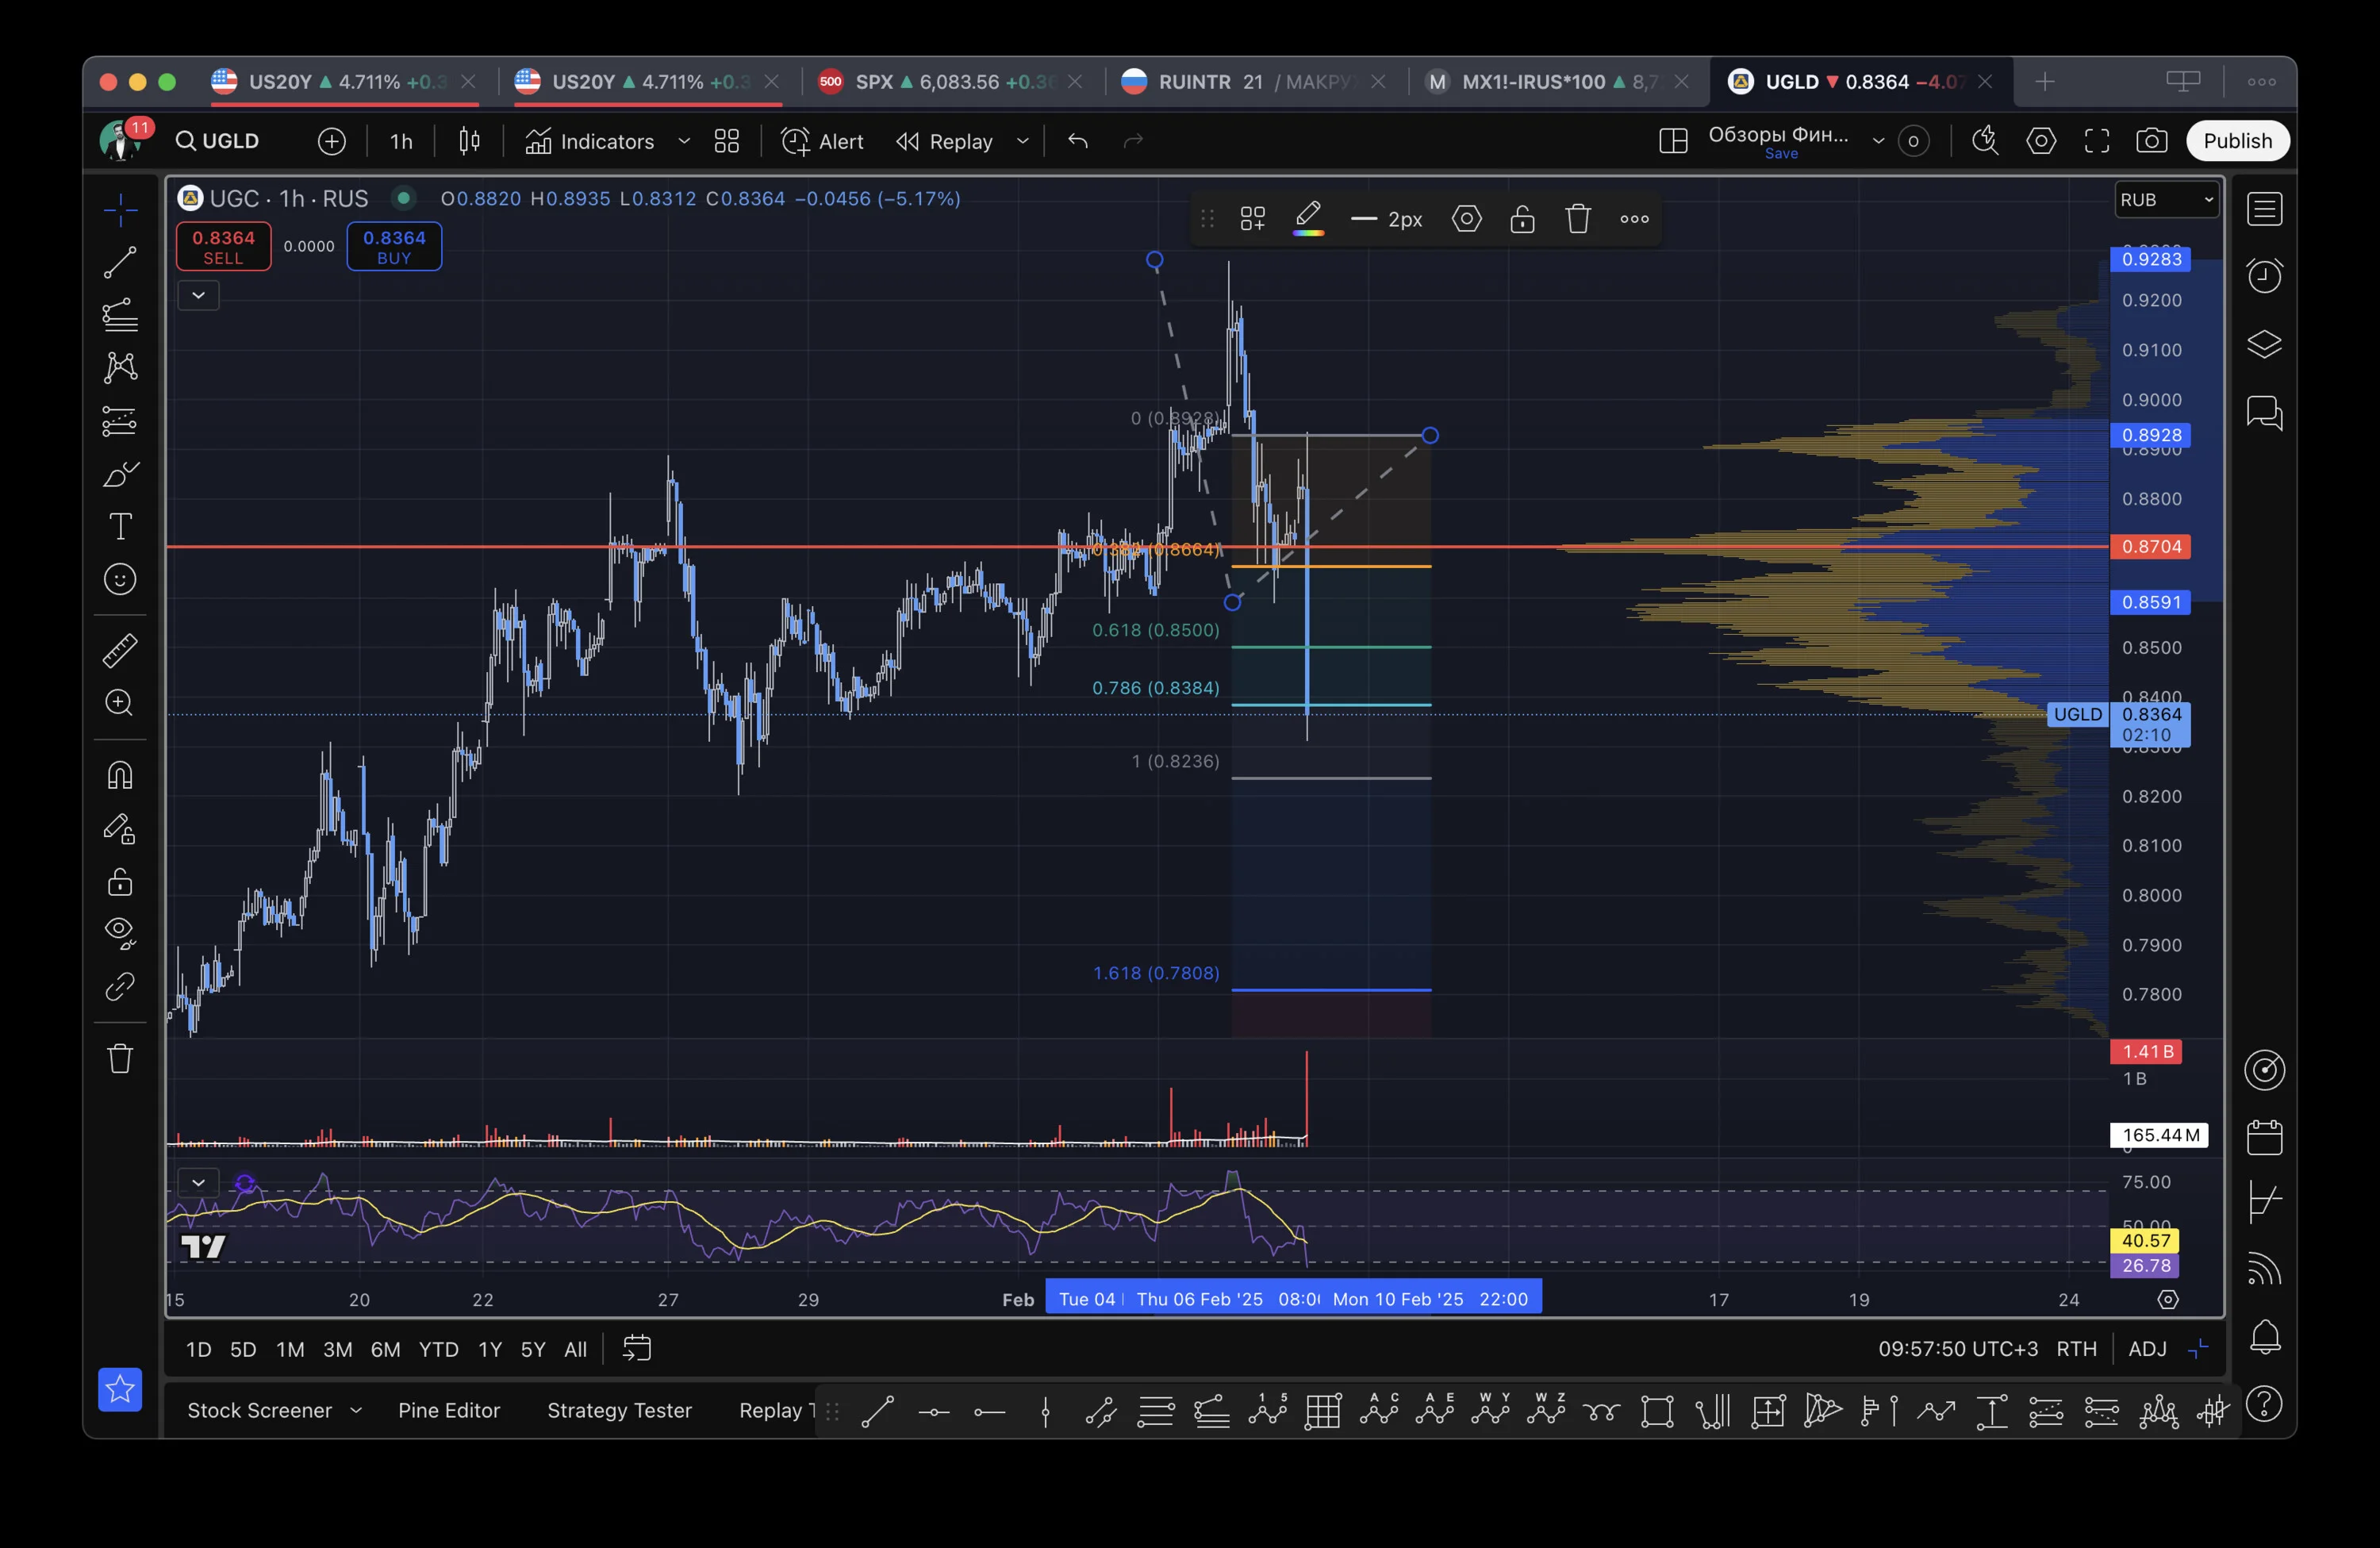Select the Text tool

pyautogui.click(x=120, y=526)
